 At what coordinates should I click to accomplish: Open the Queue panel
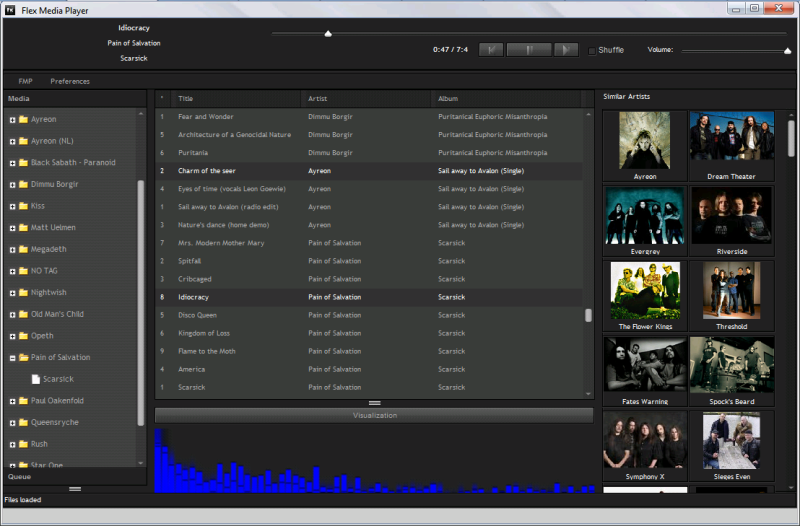click(x=74, y=477)
